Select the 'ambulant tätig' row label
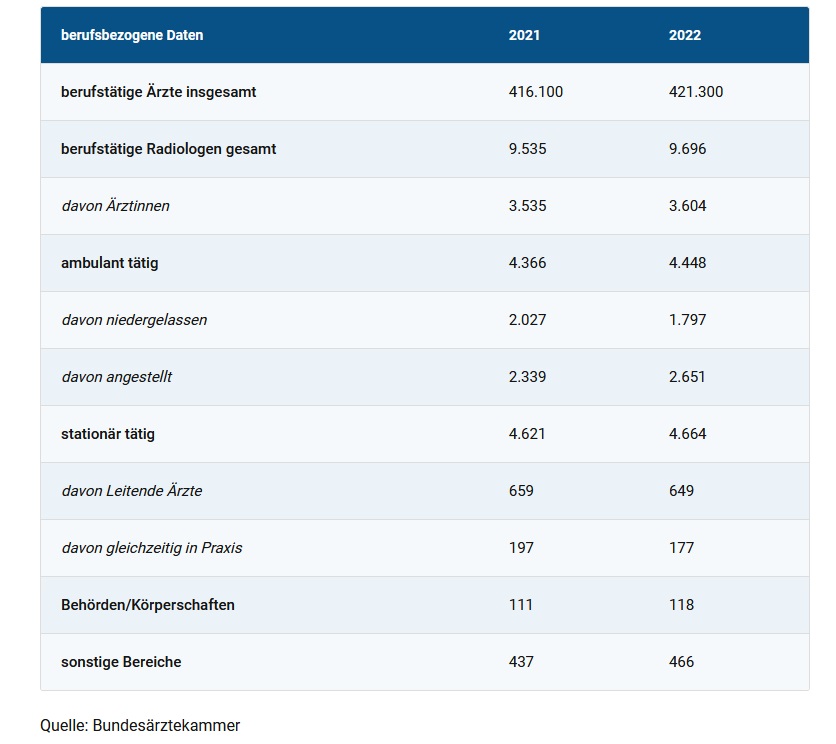Screen dimensions: 836x744 coord(110,263)
